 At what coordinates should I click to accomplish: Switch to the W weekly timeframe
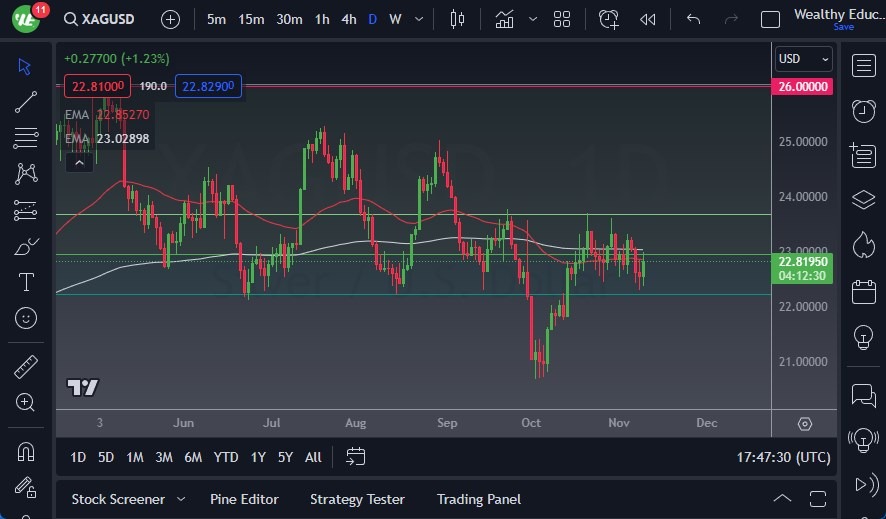396,19
